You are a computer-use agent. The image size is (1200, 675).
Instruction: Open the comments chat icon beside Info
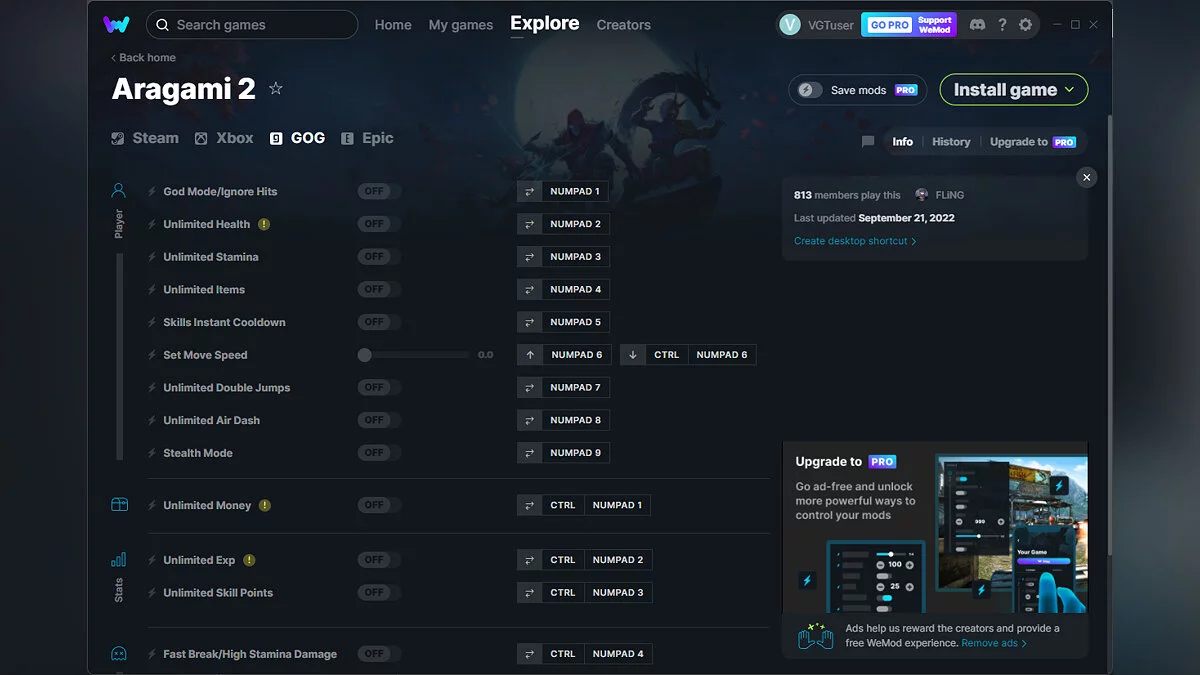[868, 142]
